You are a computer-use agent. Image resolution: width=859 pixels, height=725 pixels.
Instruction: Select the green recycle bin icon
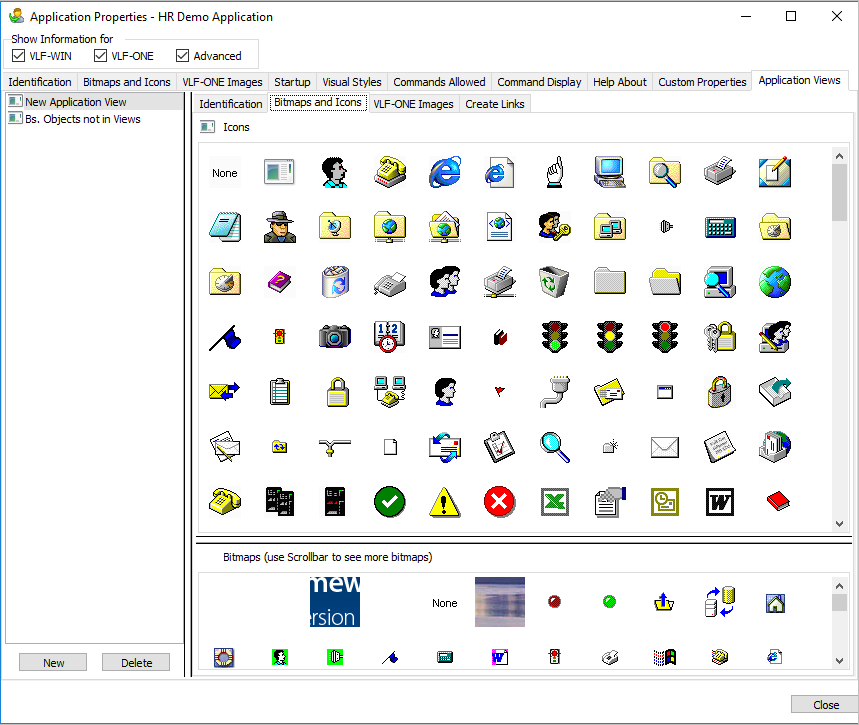554,282
